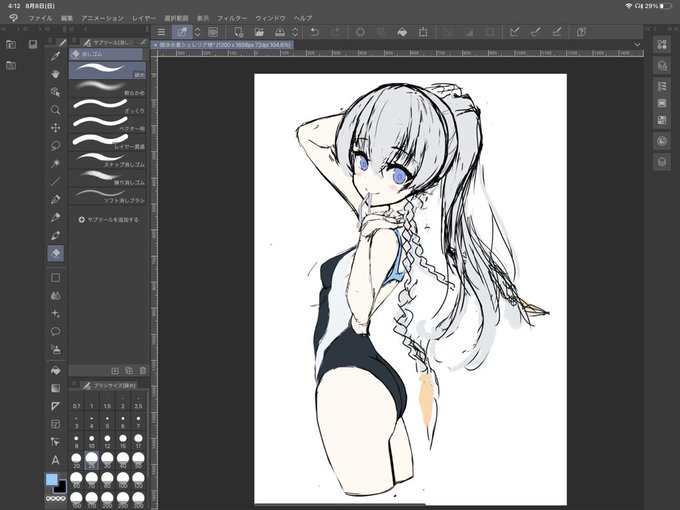This screenshot has width=680, height=510.
Task: Select the Pen tool
Action: click(x=56, y=199)
